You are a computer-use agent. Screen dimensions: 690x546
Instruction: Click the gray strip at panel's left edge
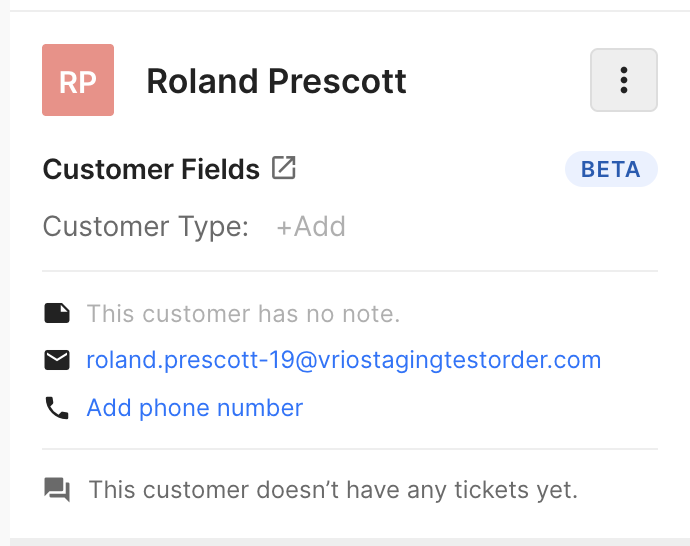tap(5, 273)
